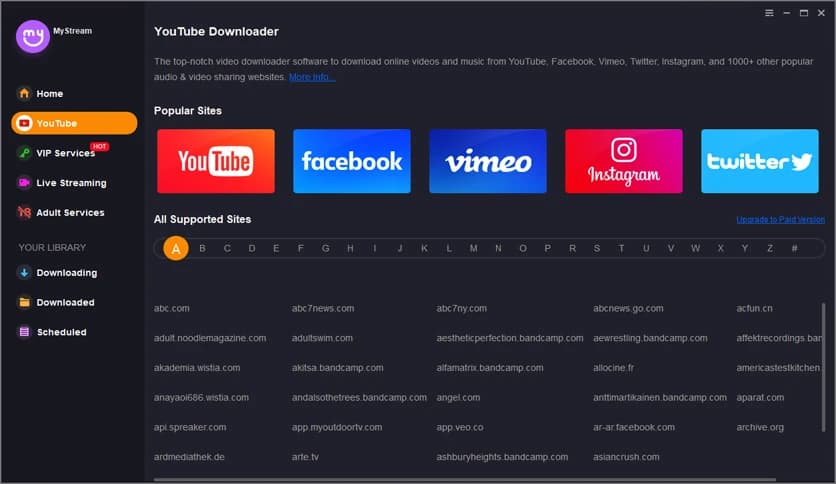
Task: Open the YouTube popular site tile
Action: 216,161
